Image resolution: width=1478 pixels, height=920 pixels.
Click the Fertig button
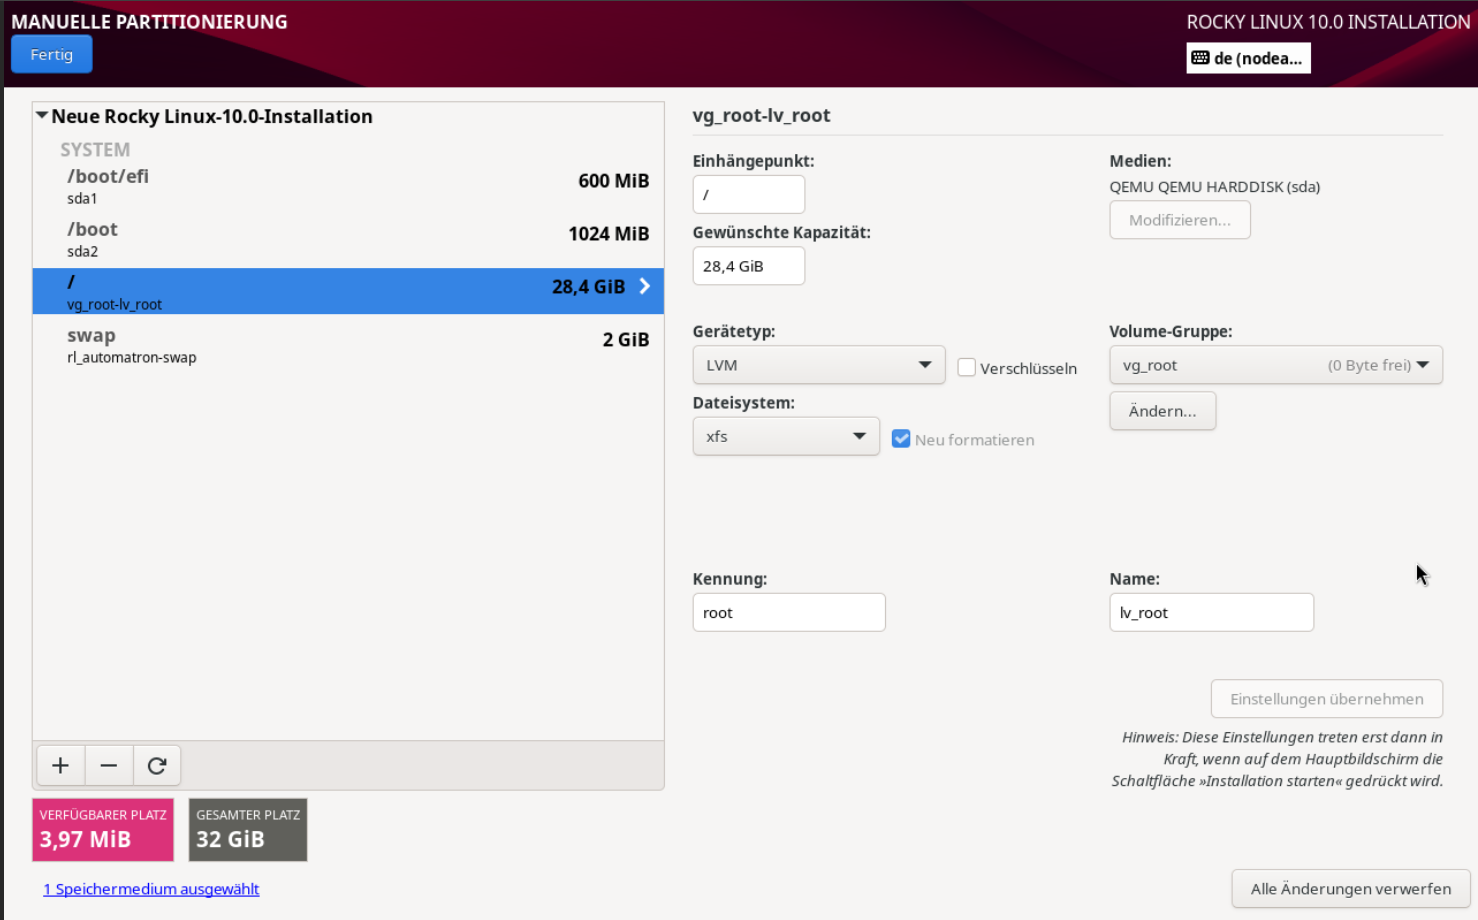(52, 54)
